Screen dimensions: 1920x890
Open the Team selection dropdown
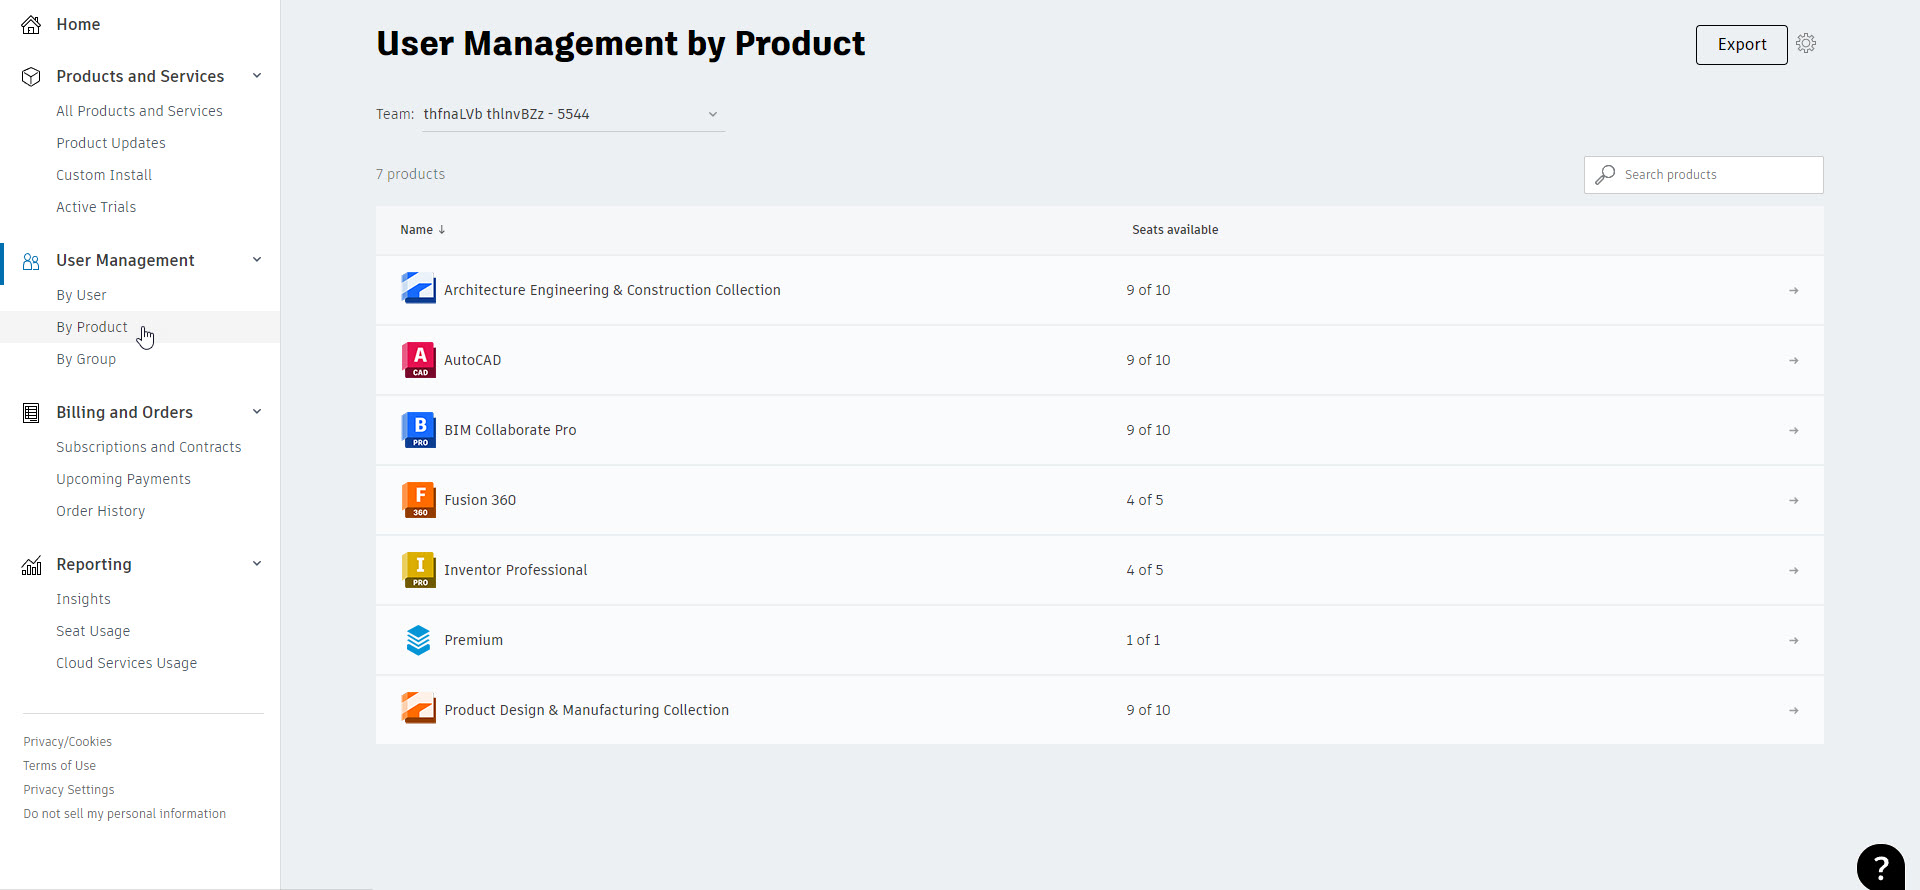(571, 114)
